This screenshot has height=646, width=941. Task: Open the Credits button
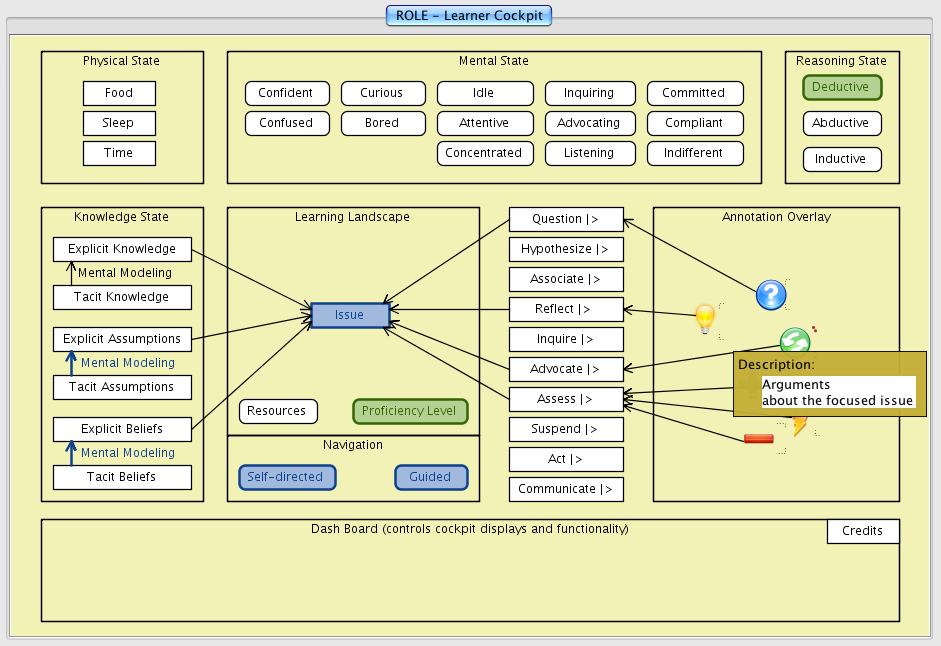click(862, 531)
